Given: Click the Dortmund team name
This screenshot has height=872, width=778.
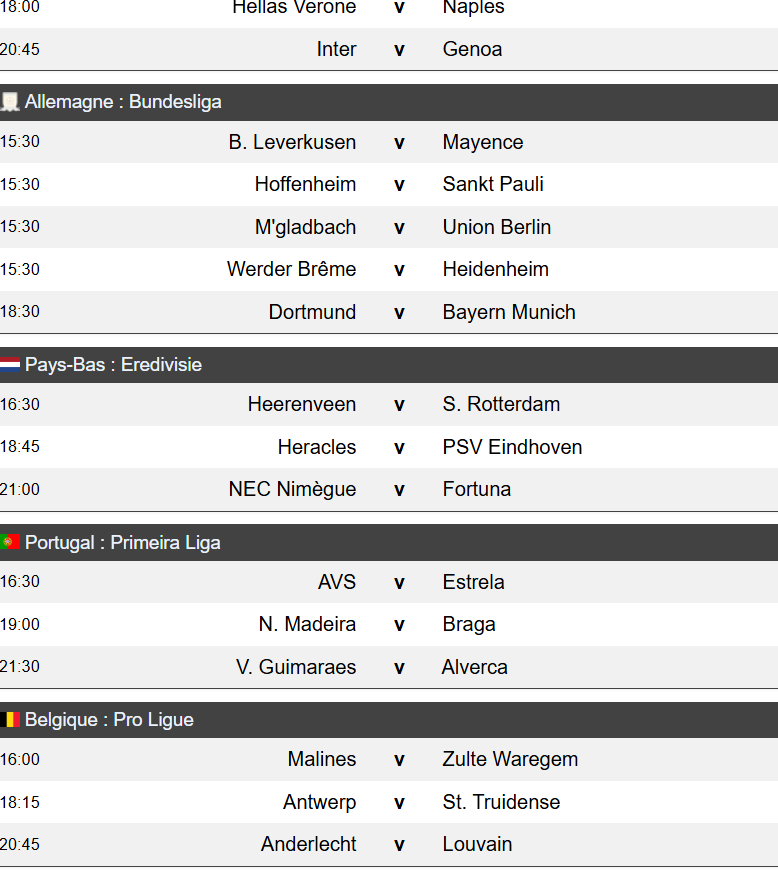Looking at the screenshot, I should [x=312, y=312].
